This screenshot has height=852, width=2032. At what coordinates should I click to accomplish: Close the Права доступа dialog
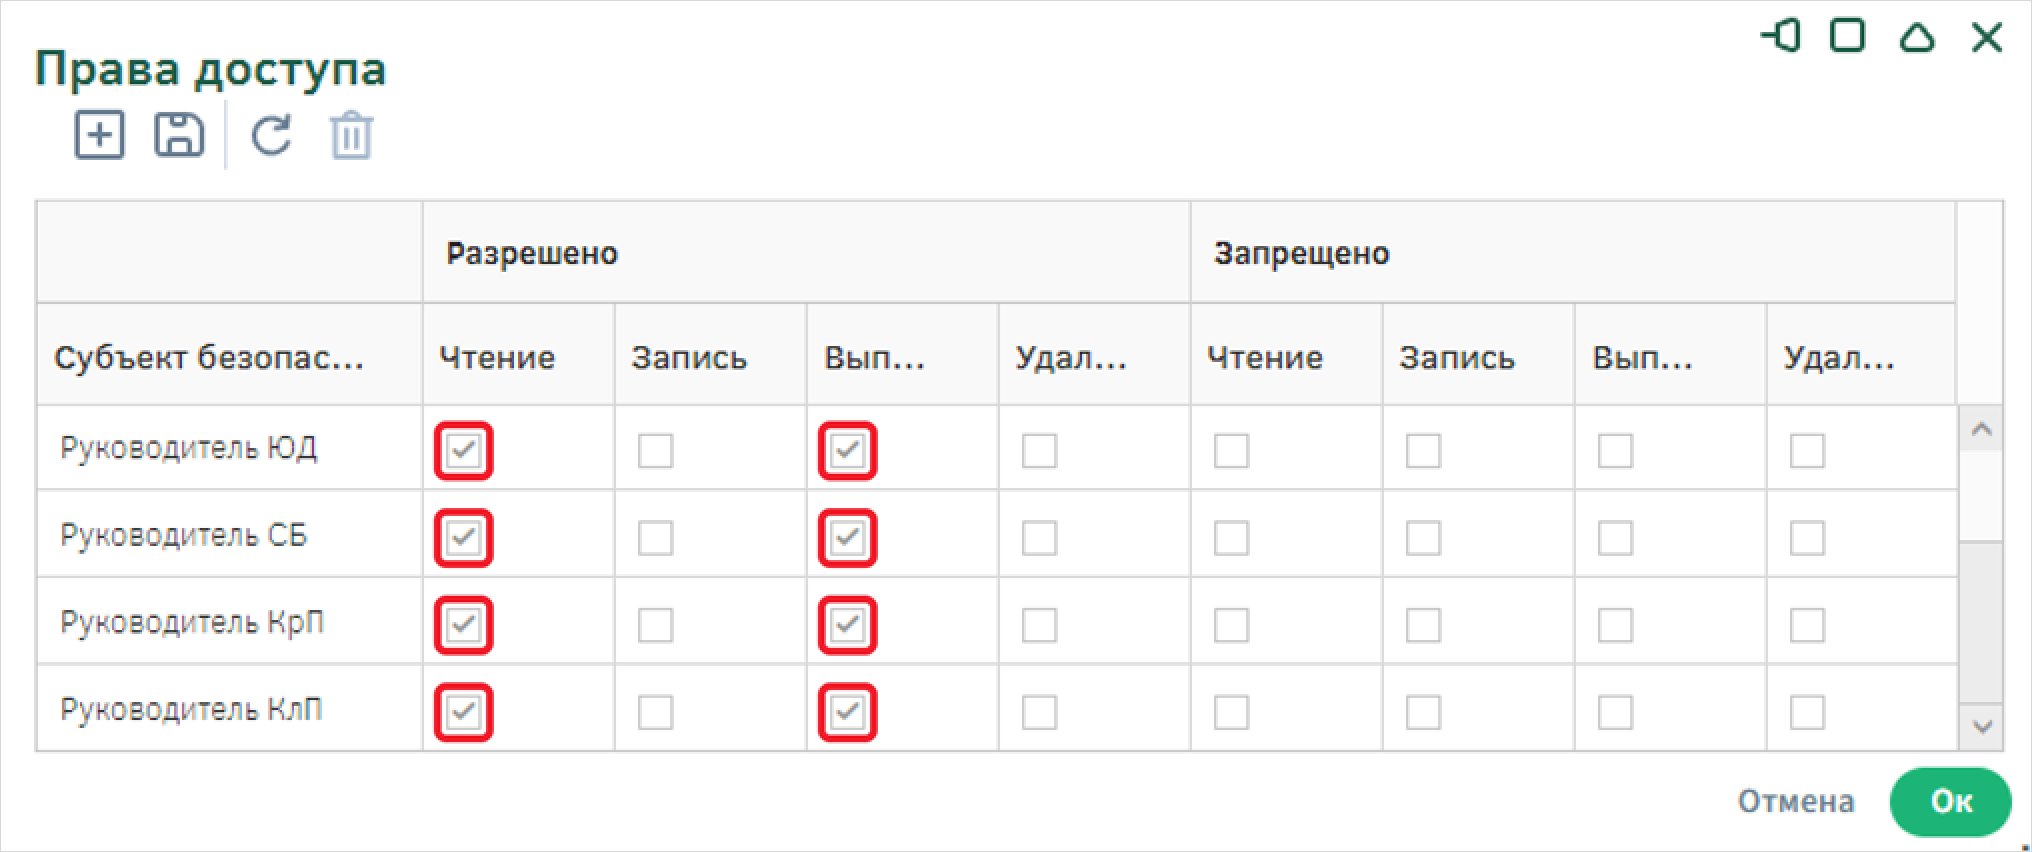click(1986, 38)
